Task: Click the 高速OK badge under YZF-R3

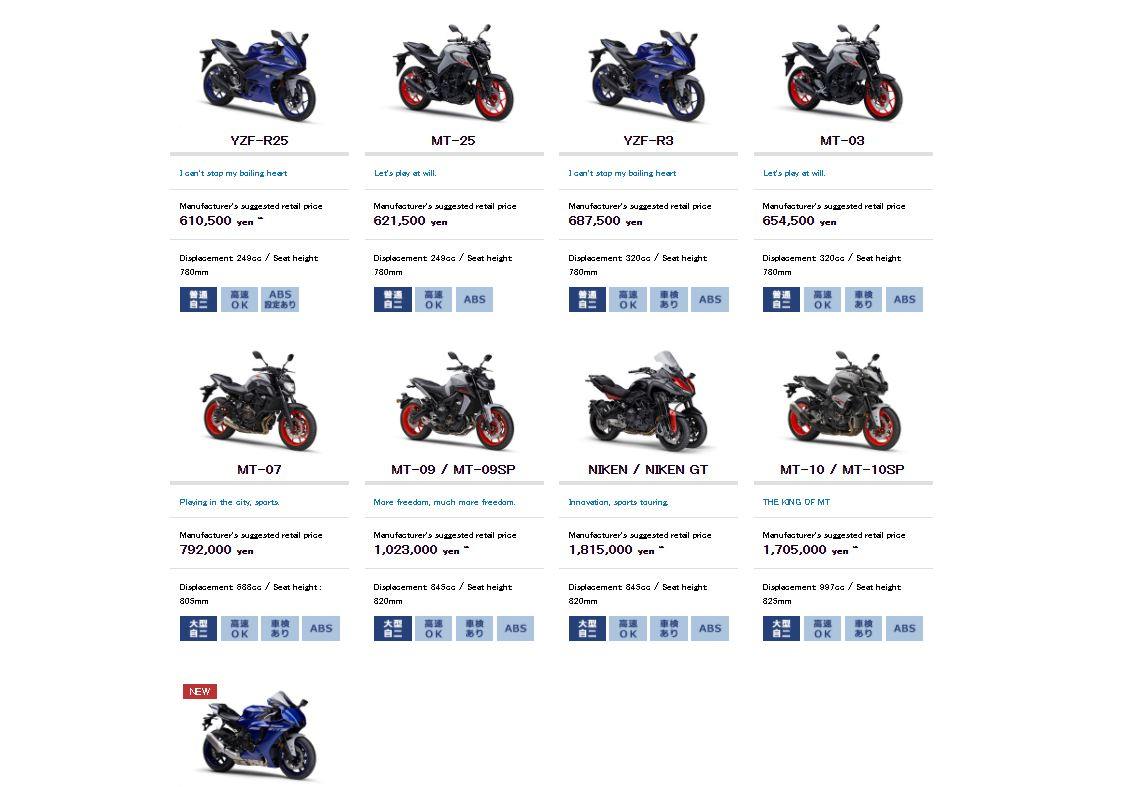Action: pyautogui.click(x=628, y=299)
